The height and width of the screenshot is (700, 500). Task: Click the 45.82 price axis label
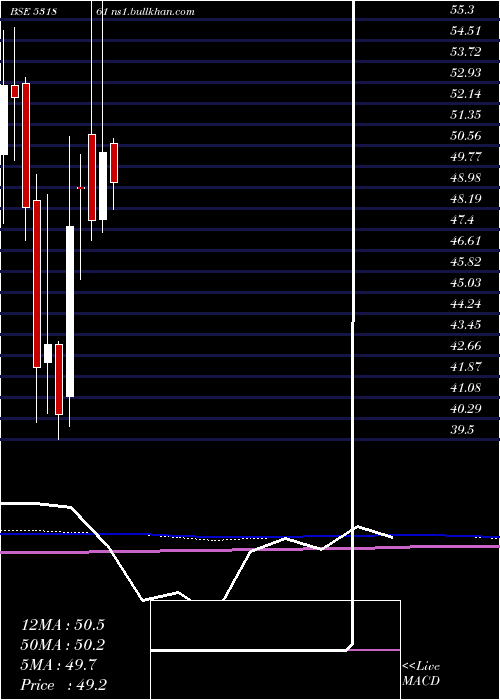pos(465,262)
